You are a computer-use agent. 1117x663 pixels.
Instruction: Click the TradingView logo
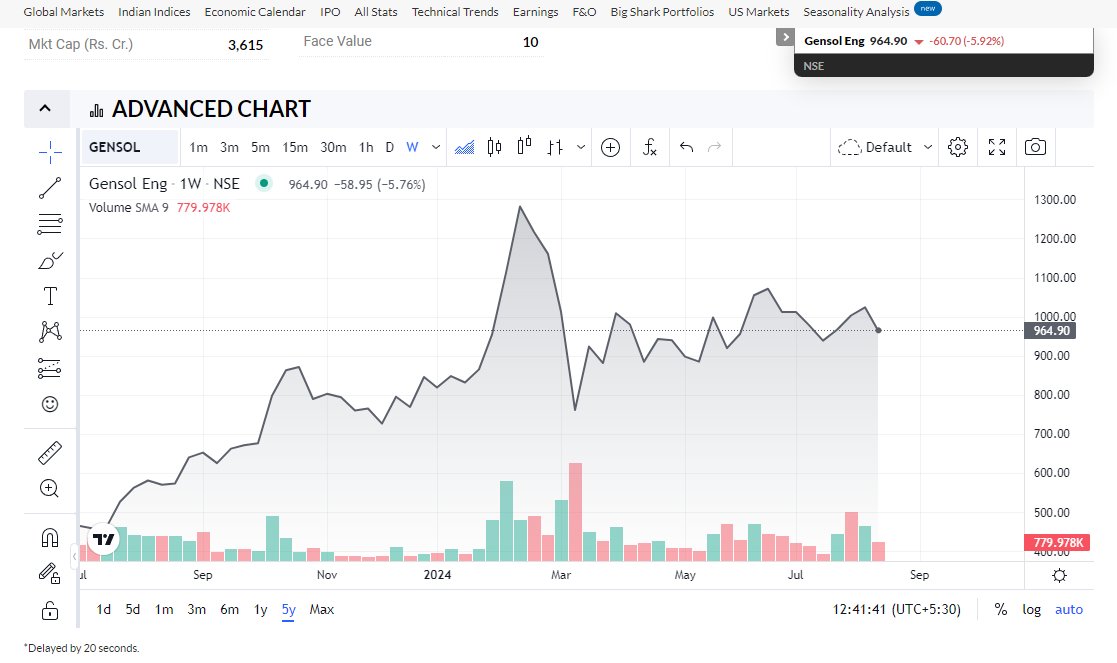tap(104, 539)
